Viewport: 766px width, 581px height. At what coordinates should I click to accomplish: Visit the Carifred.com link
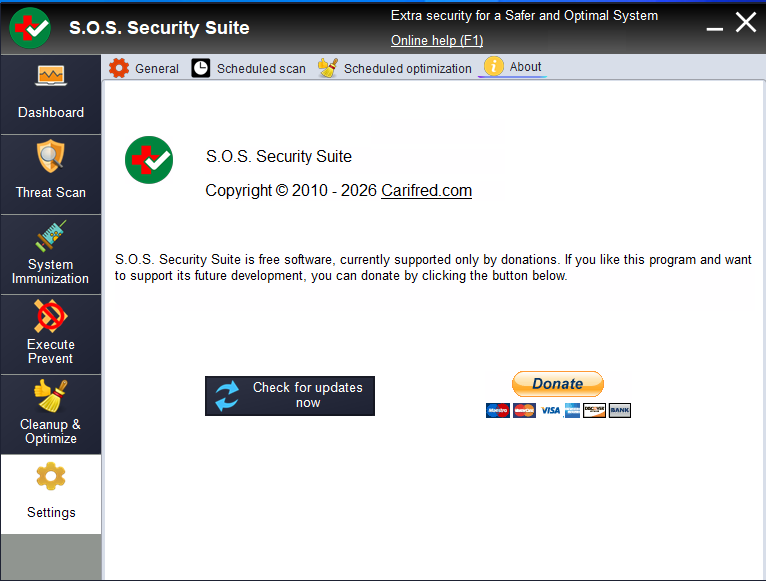click(x=426, y=191)
